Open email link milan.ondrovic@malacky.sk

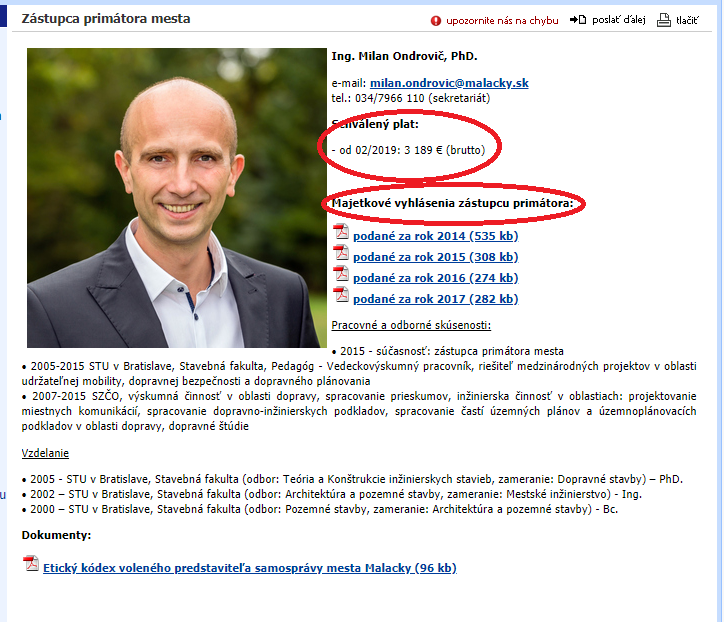[449, 83]
